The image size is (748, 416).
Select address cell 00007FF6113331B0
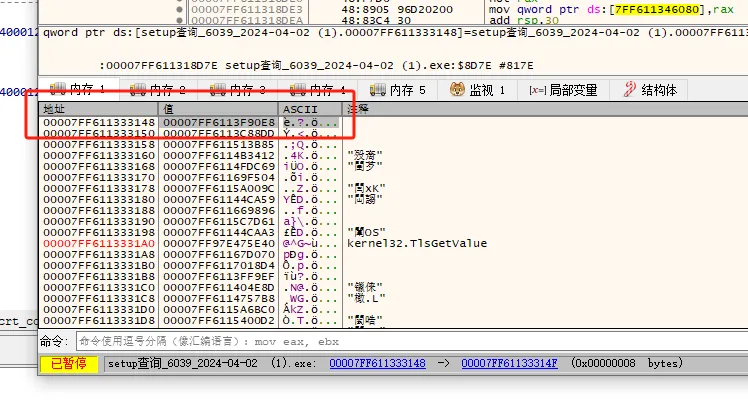(99, 265)
